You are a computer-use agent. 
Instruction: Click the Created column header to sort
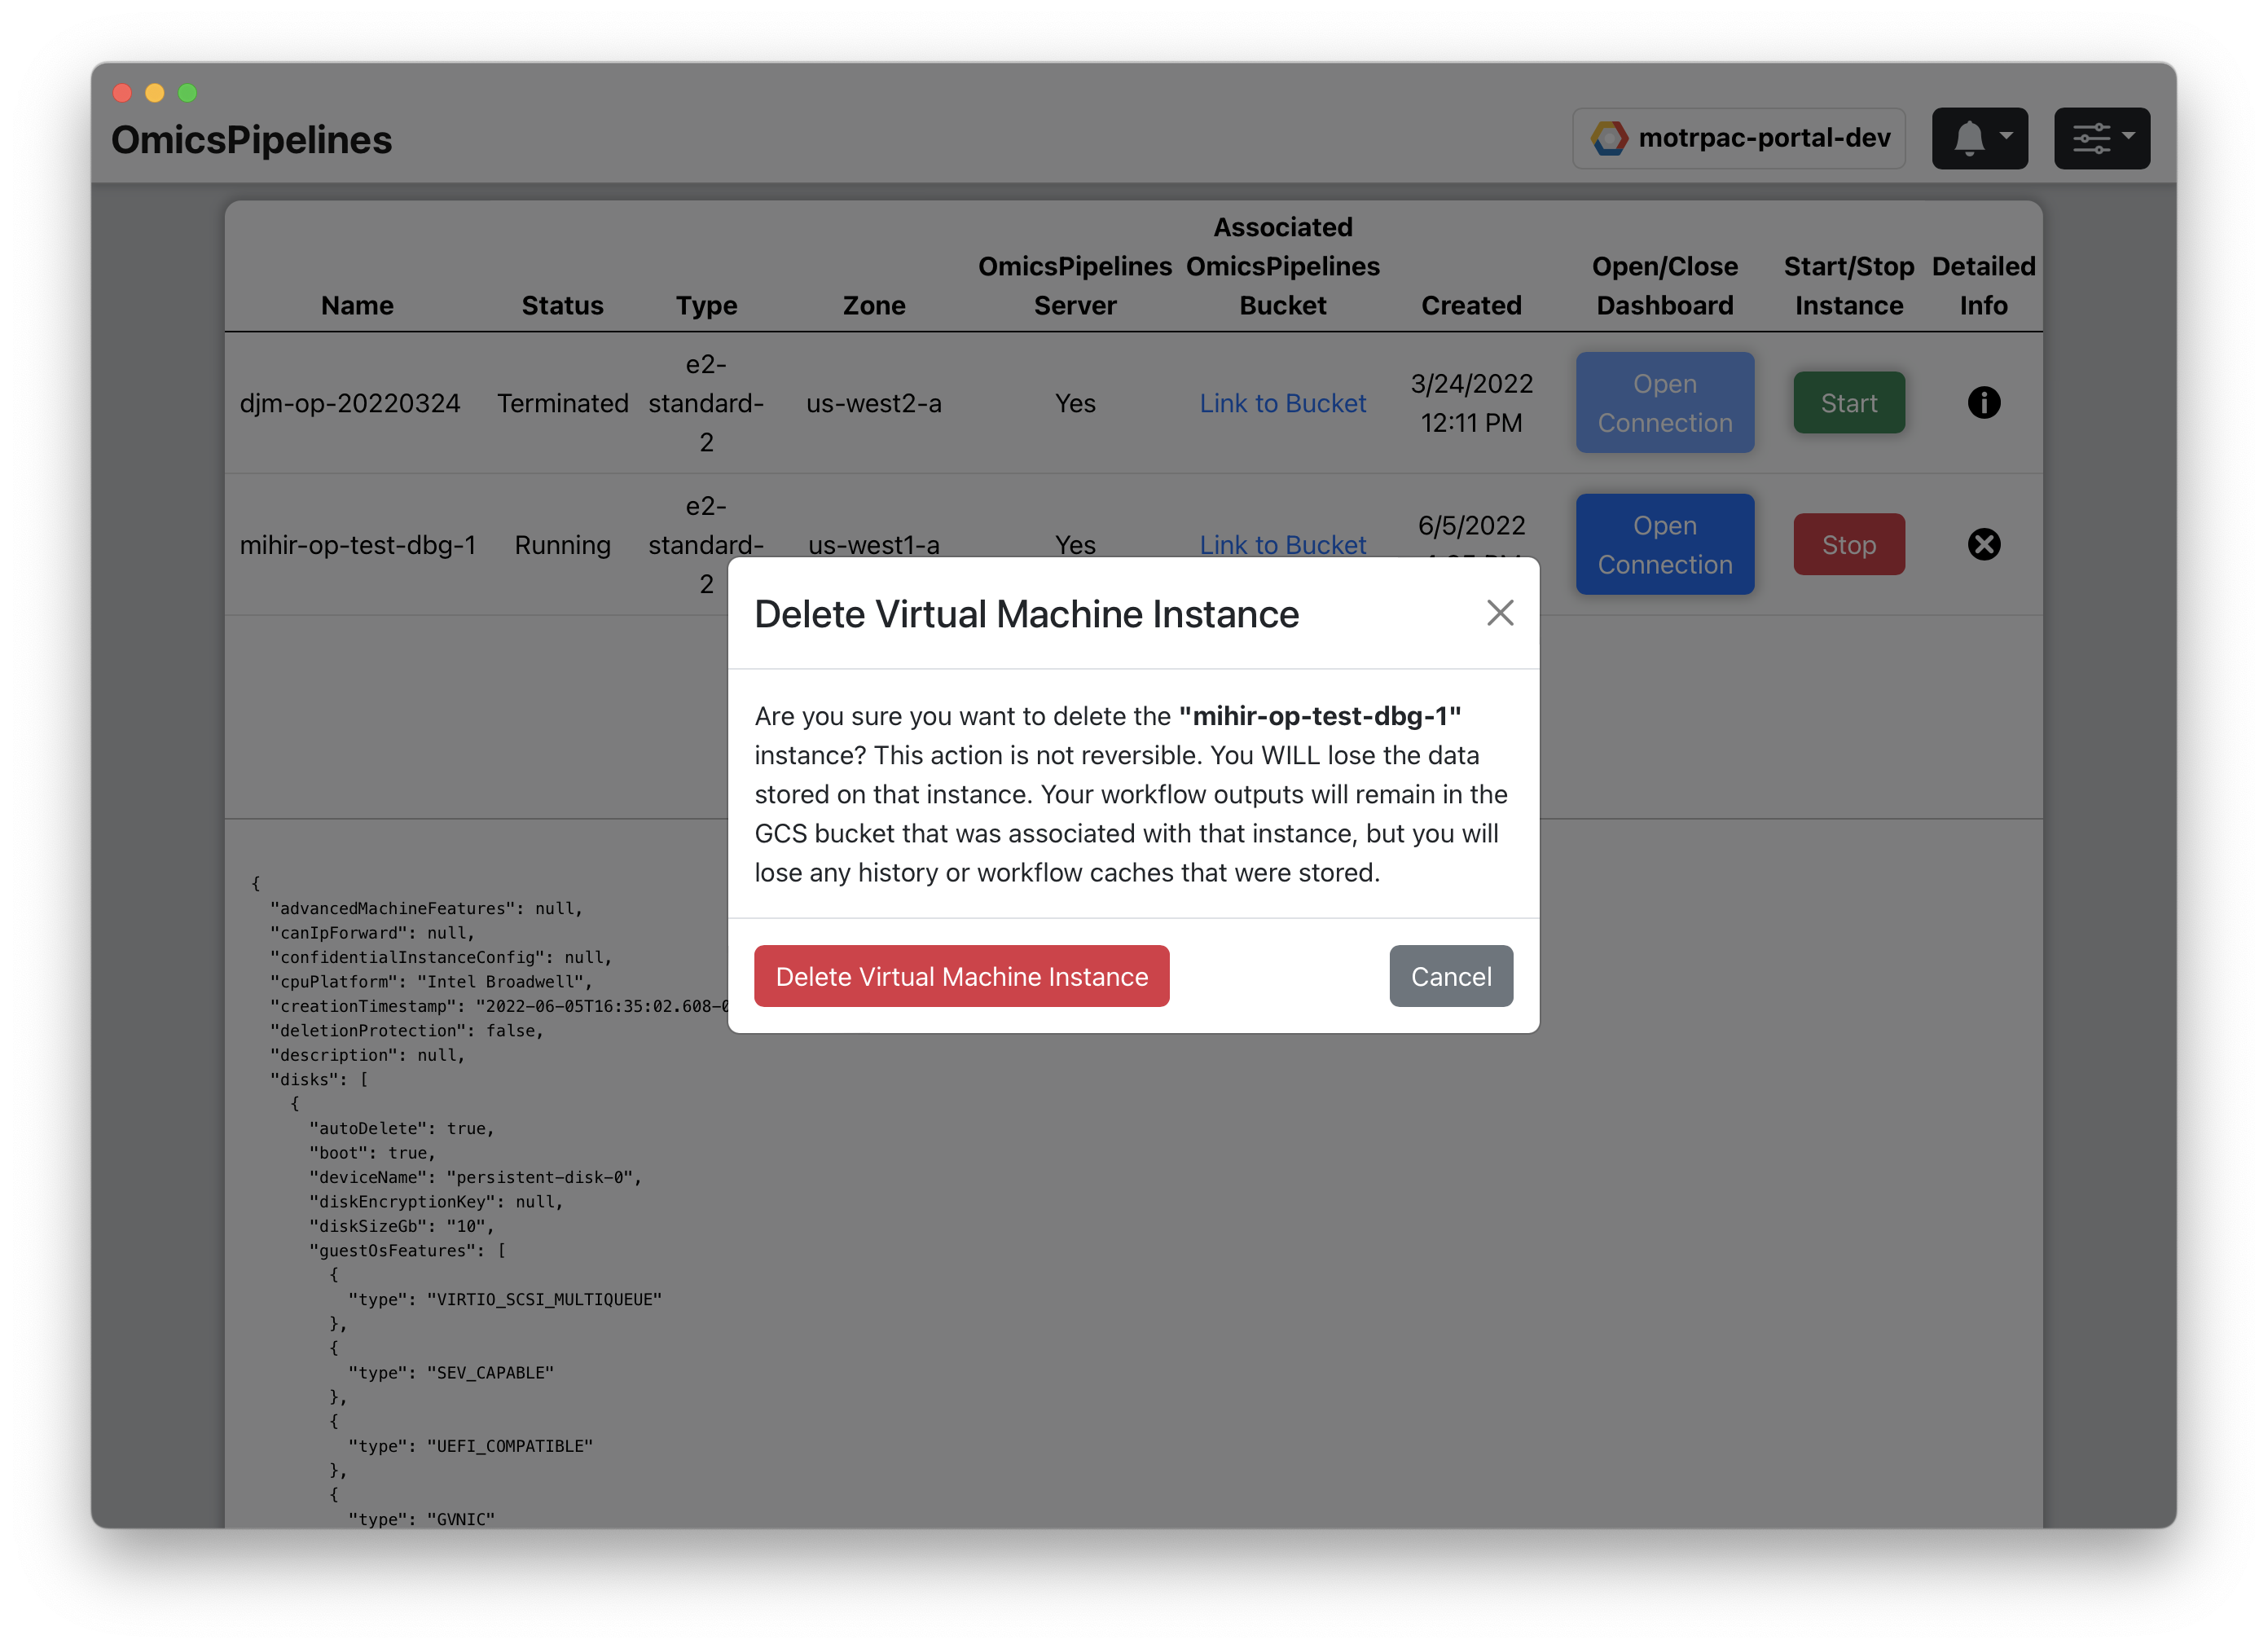pos(1470,303)
